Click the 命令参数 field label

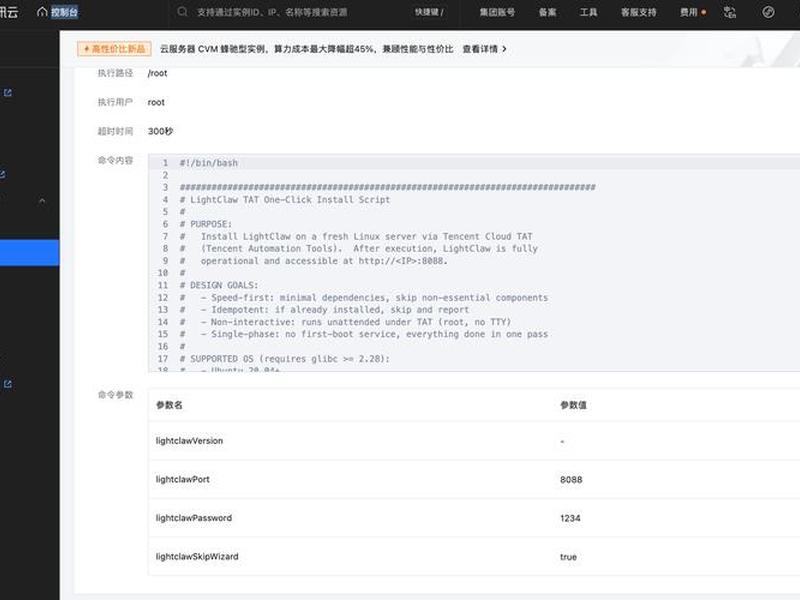(x=115, y=394)
